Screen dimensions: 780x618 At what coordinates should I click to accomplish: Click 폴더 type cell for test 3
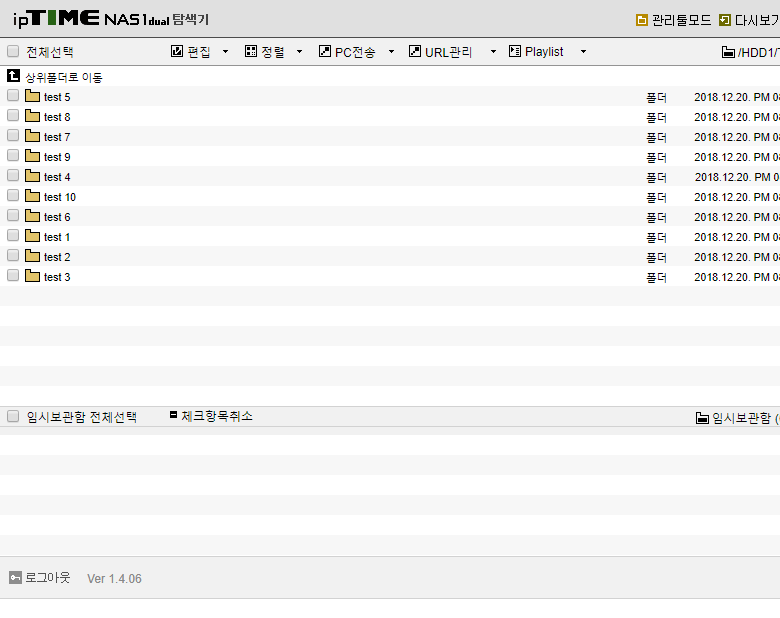[x=656, y=278]
